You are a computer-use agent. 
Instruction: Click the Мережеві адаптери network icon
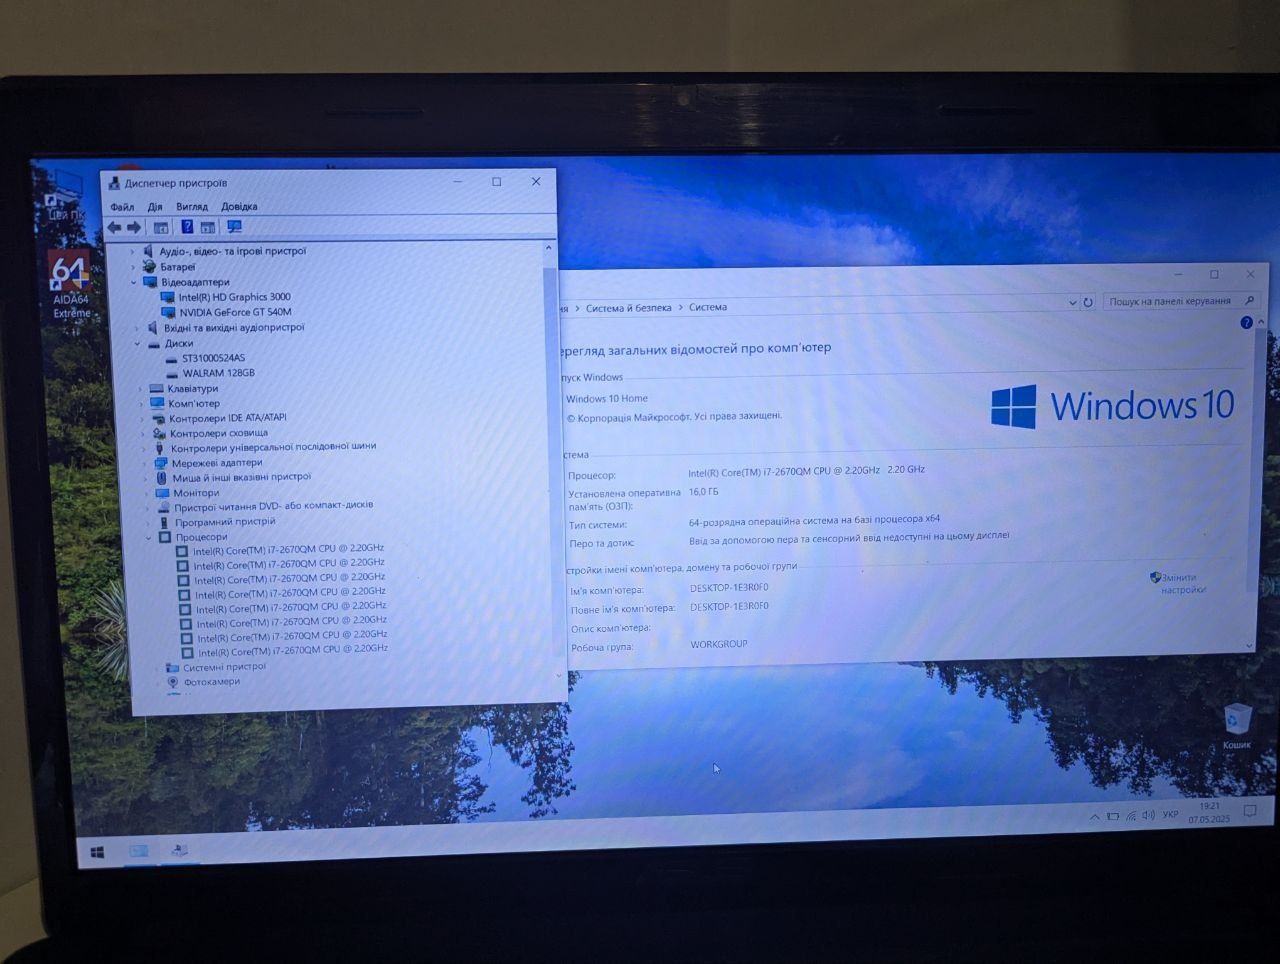point(160,463)
